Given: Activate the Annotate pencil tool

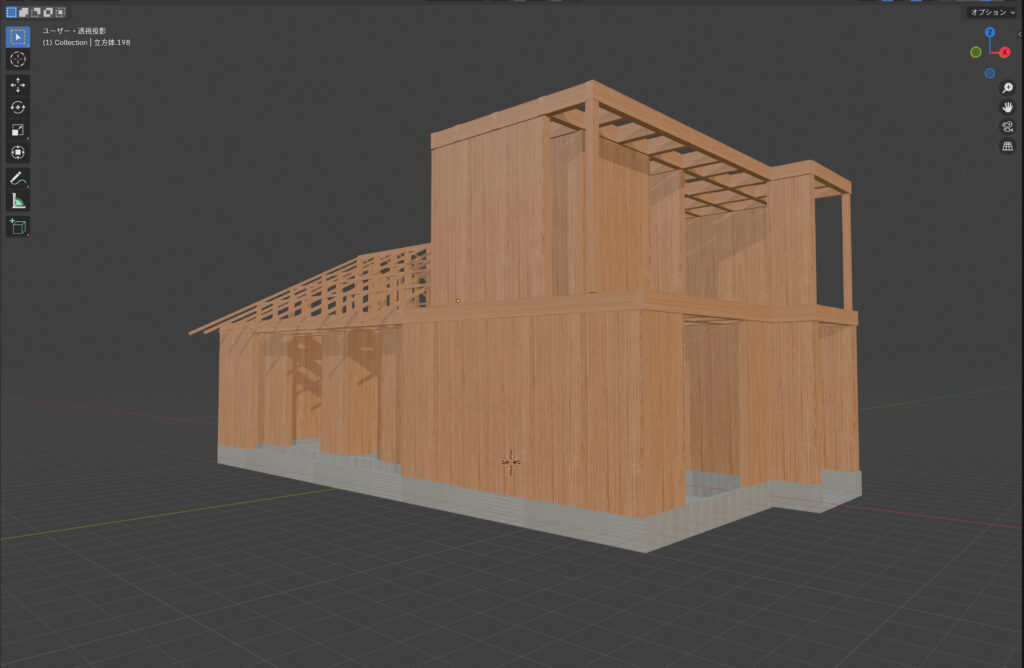Looking at the screenshot, I should click(18, 178).
